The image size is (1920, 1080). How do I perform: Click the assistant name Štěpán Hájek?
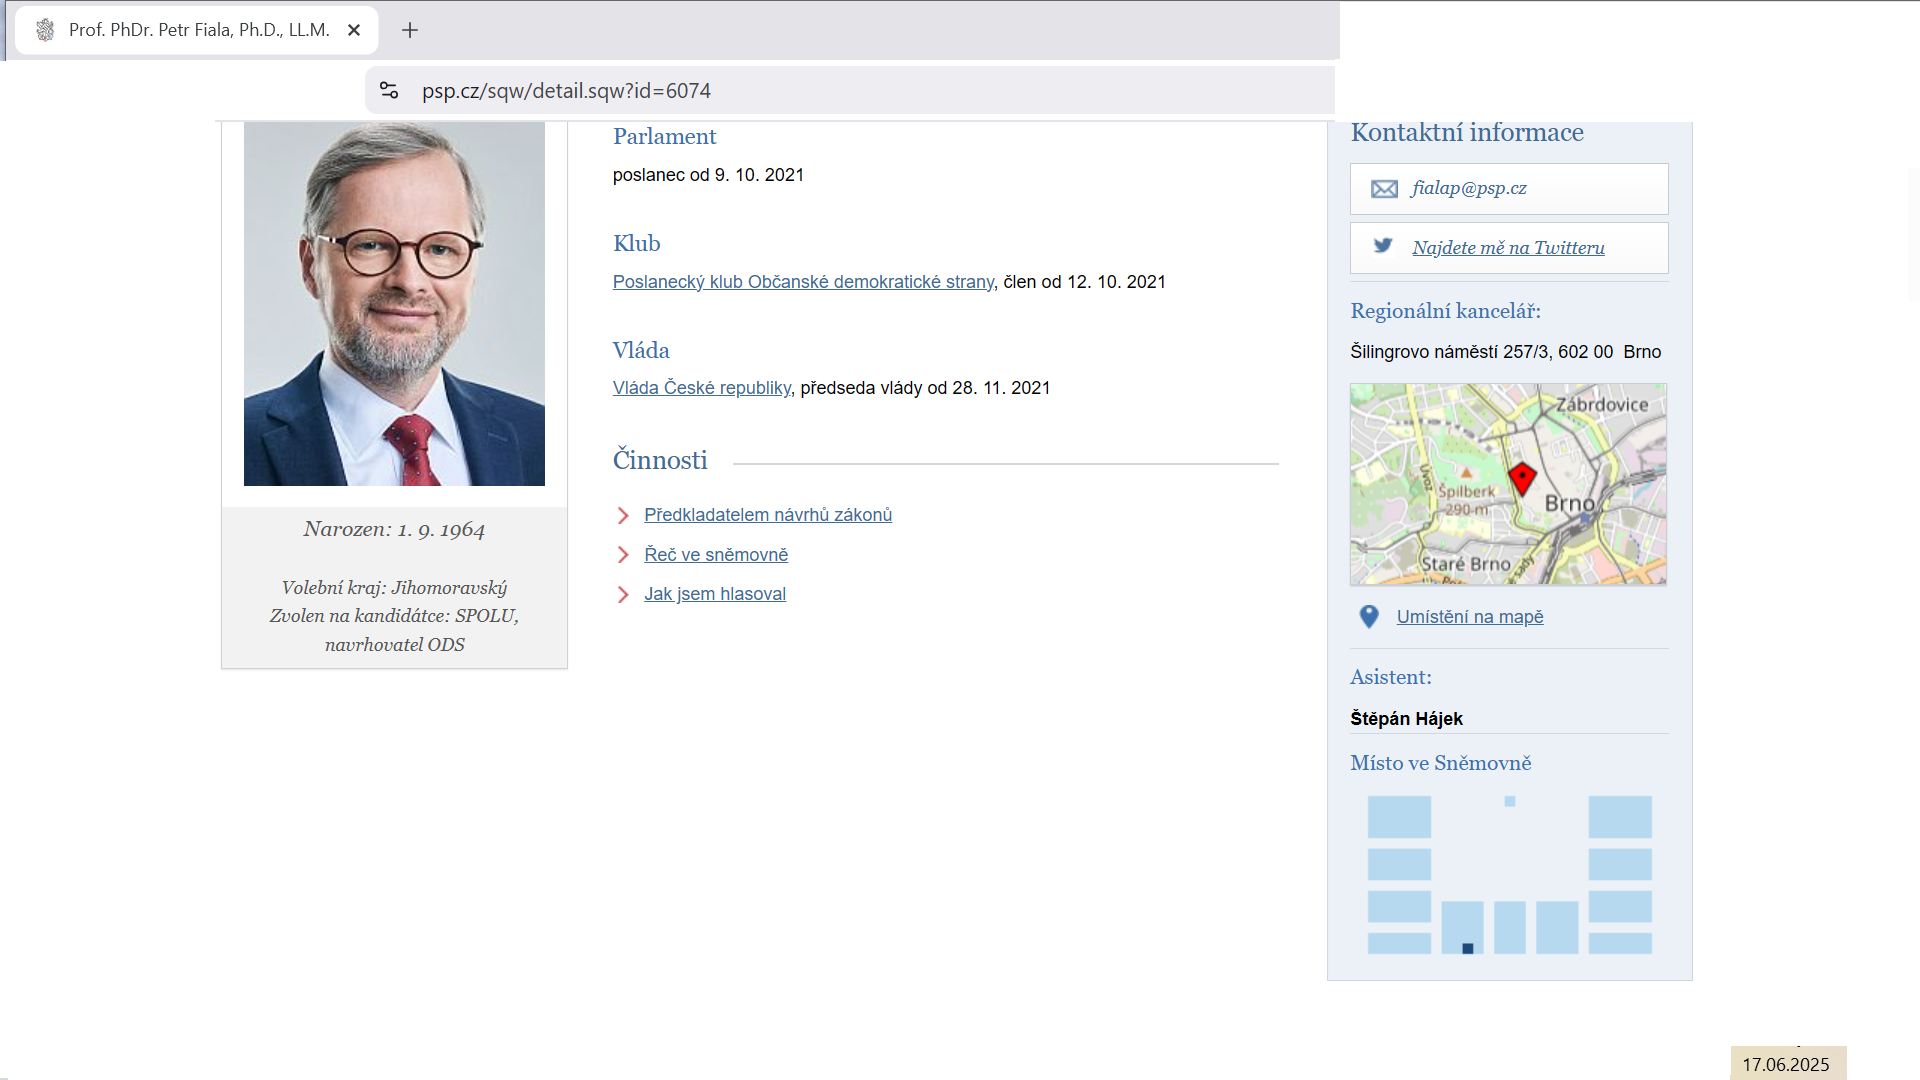pos(1406,719)
